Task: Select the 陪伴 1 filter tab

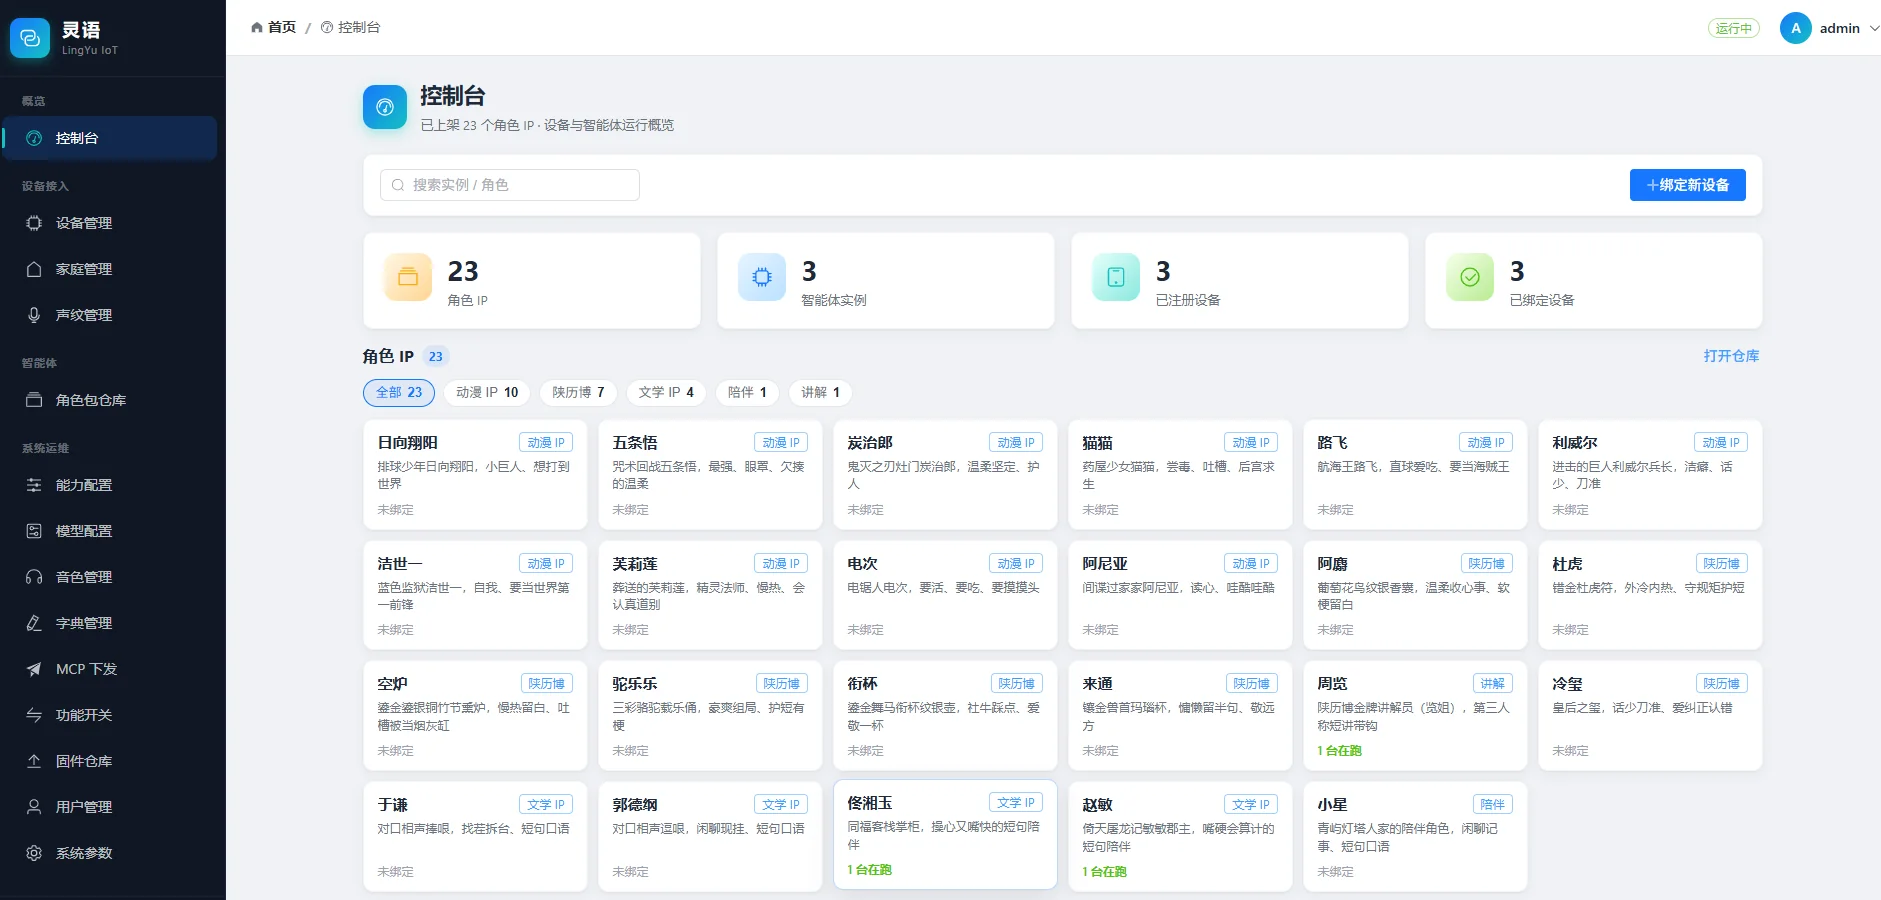Action: (747, 393)
